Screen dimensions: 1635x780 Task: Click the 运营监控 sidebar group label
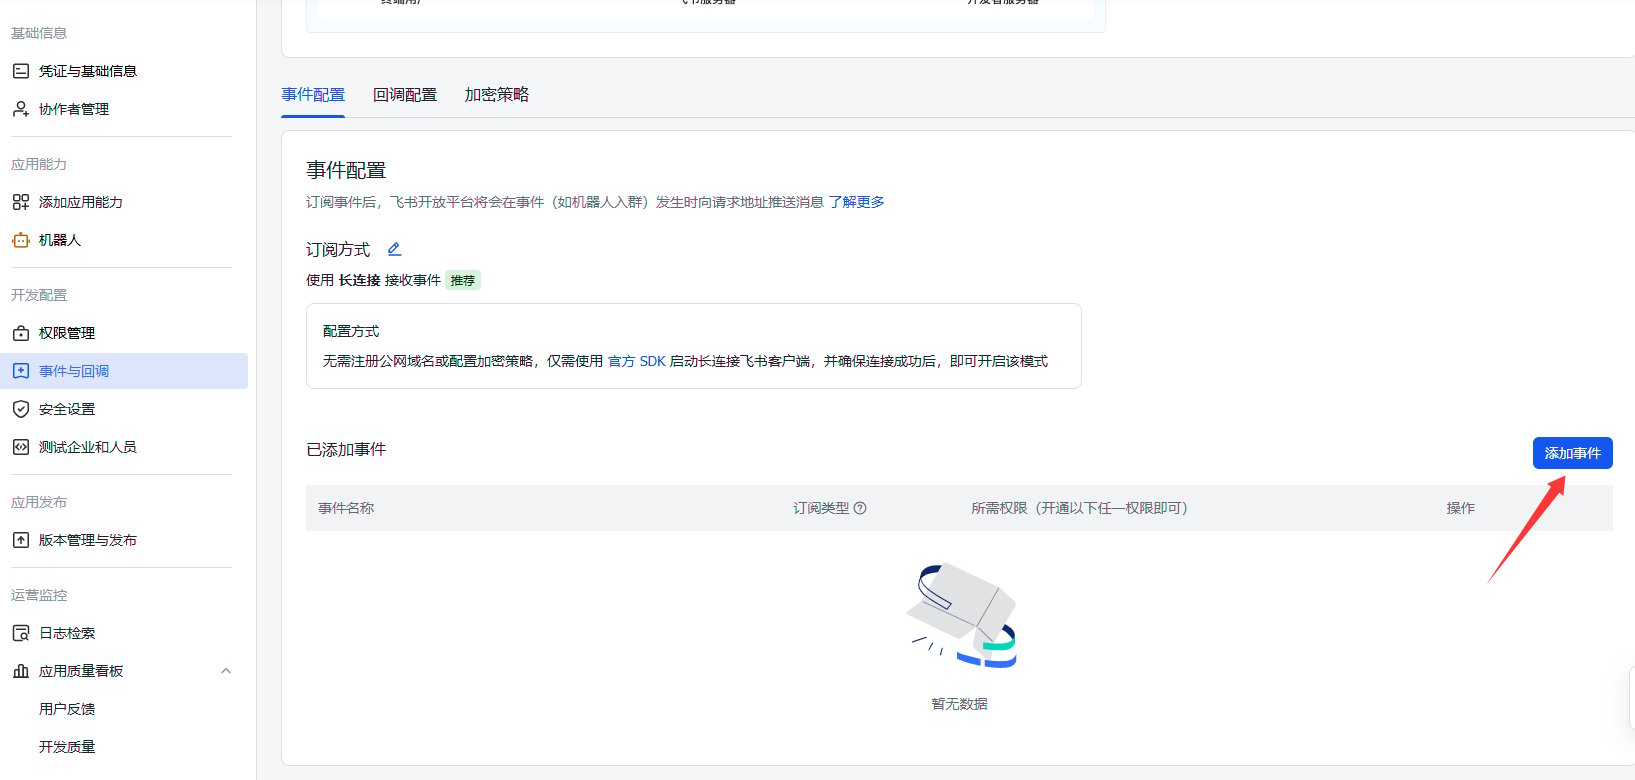[39, 595]
